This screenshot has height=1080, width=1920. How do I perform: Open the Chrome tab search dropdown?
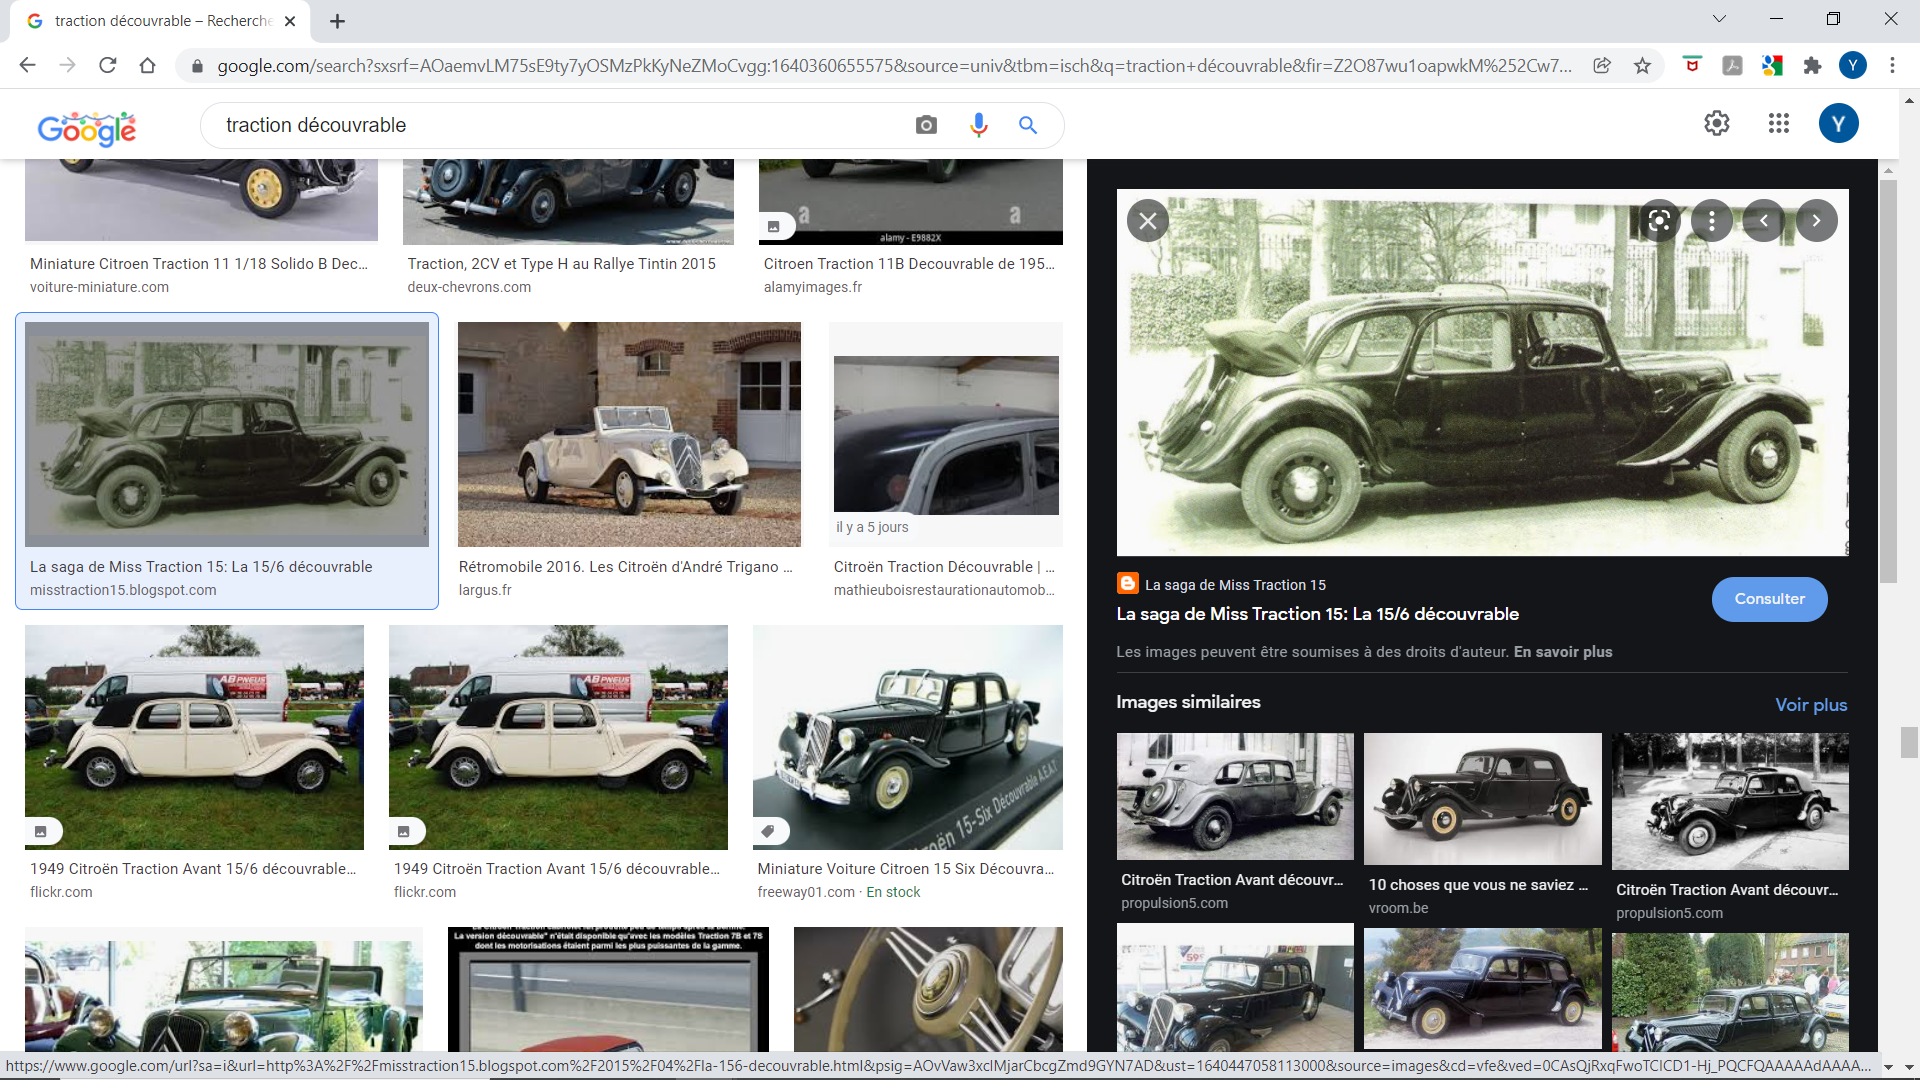click(x=1719, y=19)
